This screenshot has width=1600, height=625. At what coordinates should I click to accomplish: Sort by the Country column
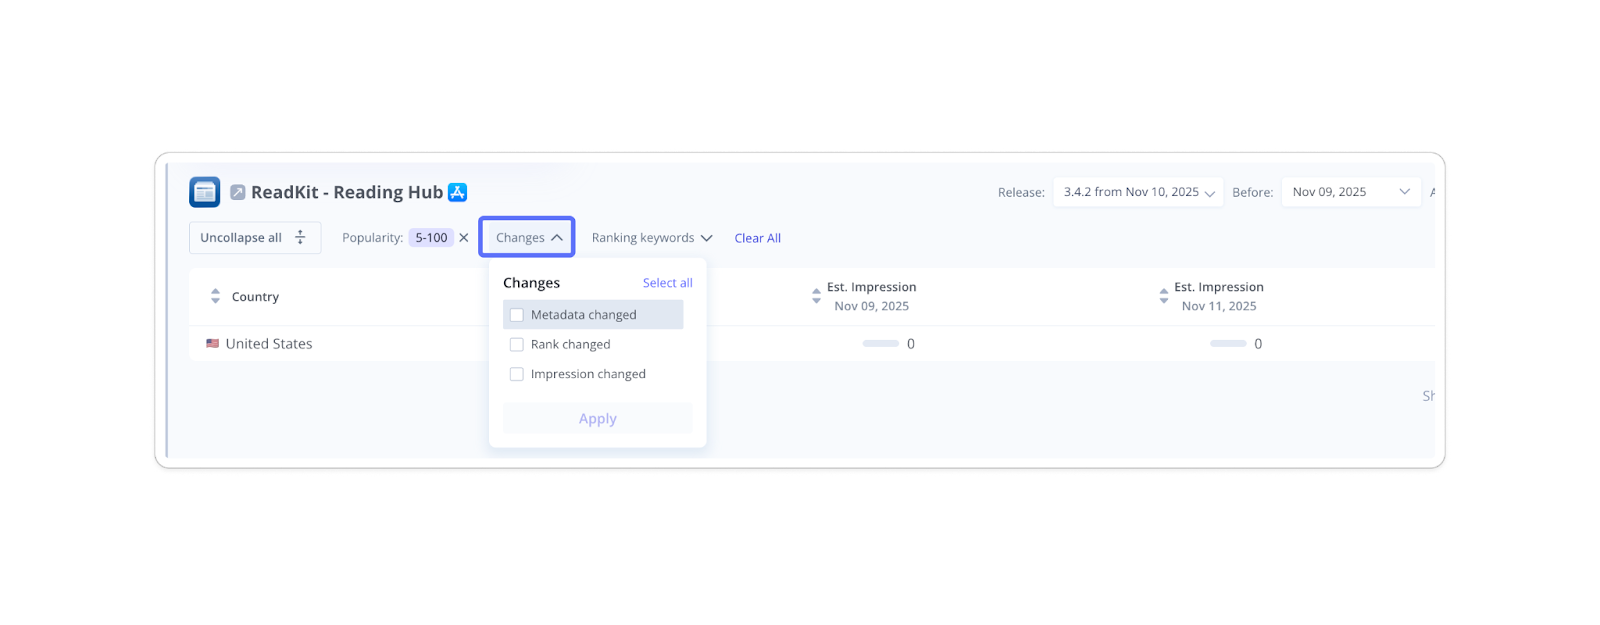[x=215, y=297]
